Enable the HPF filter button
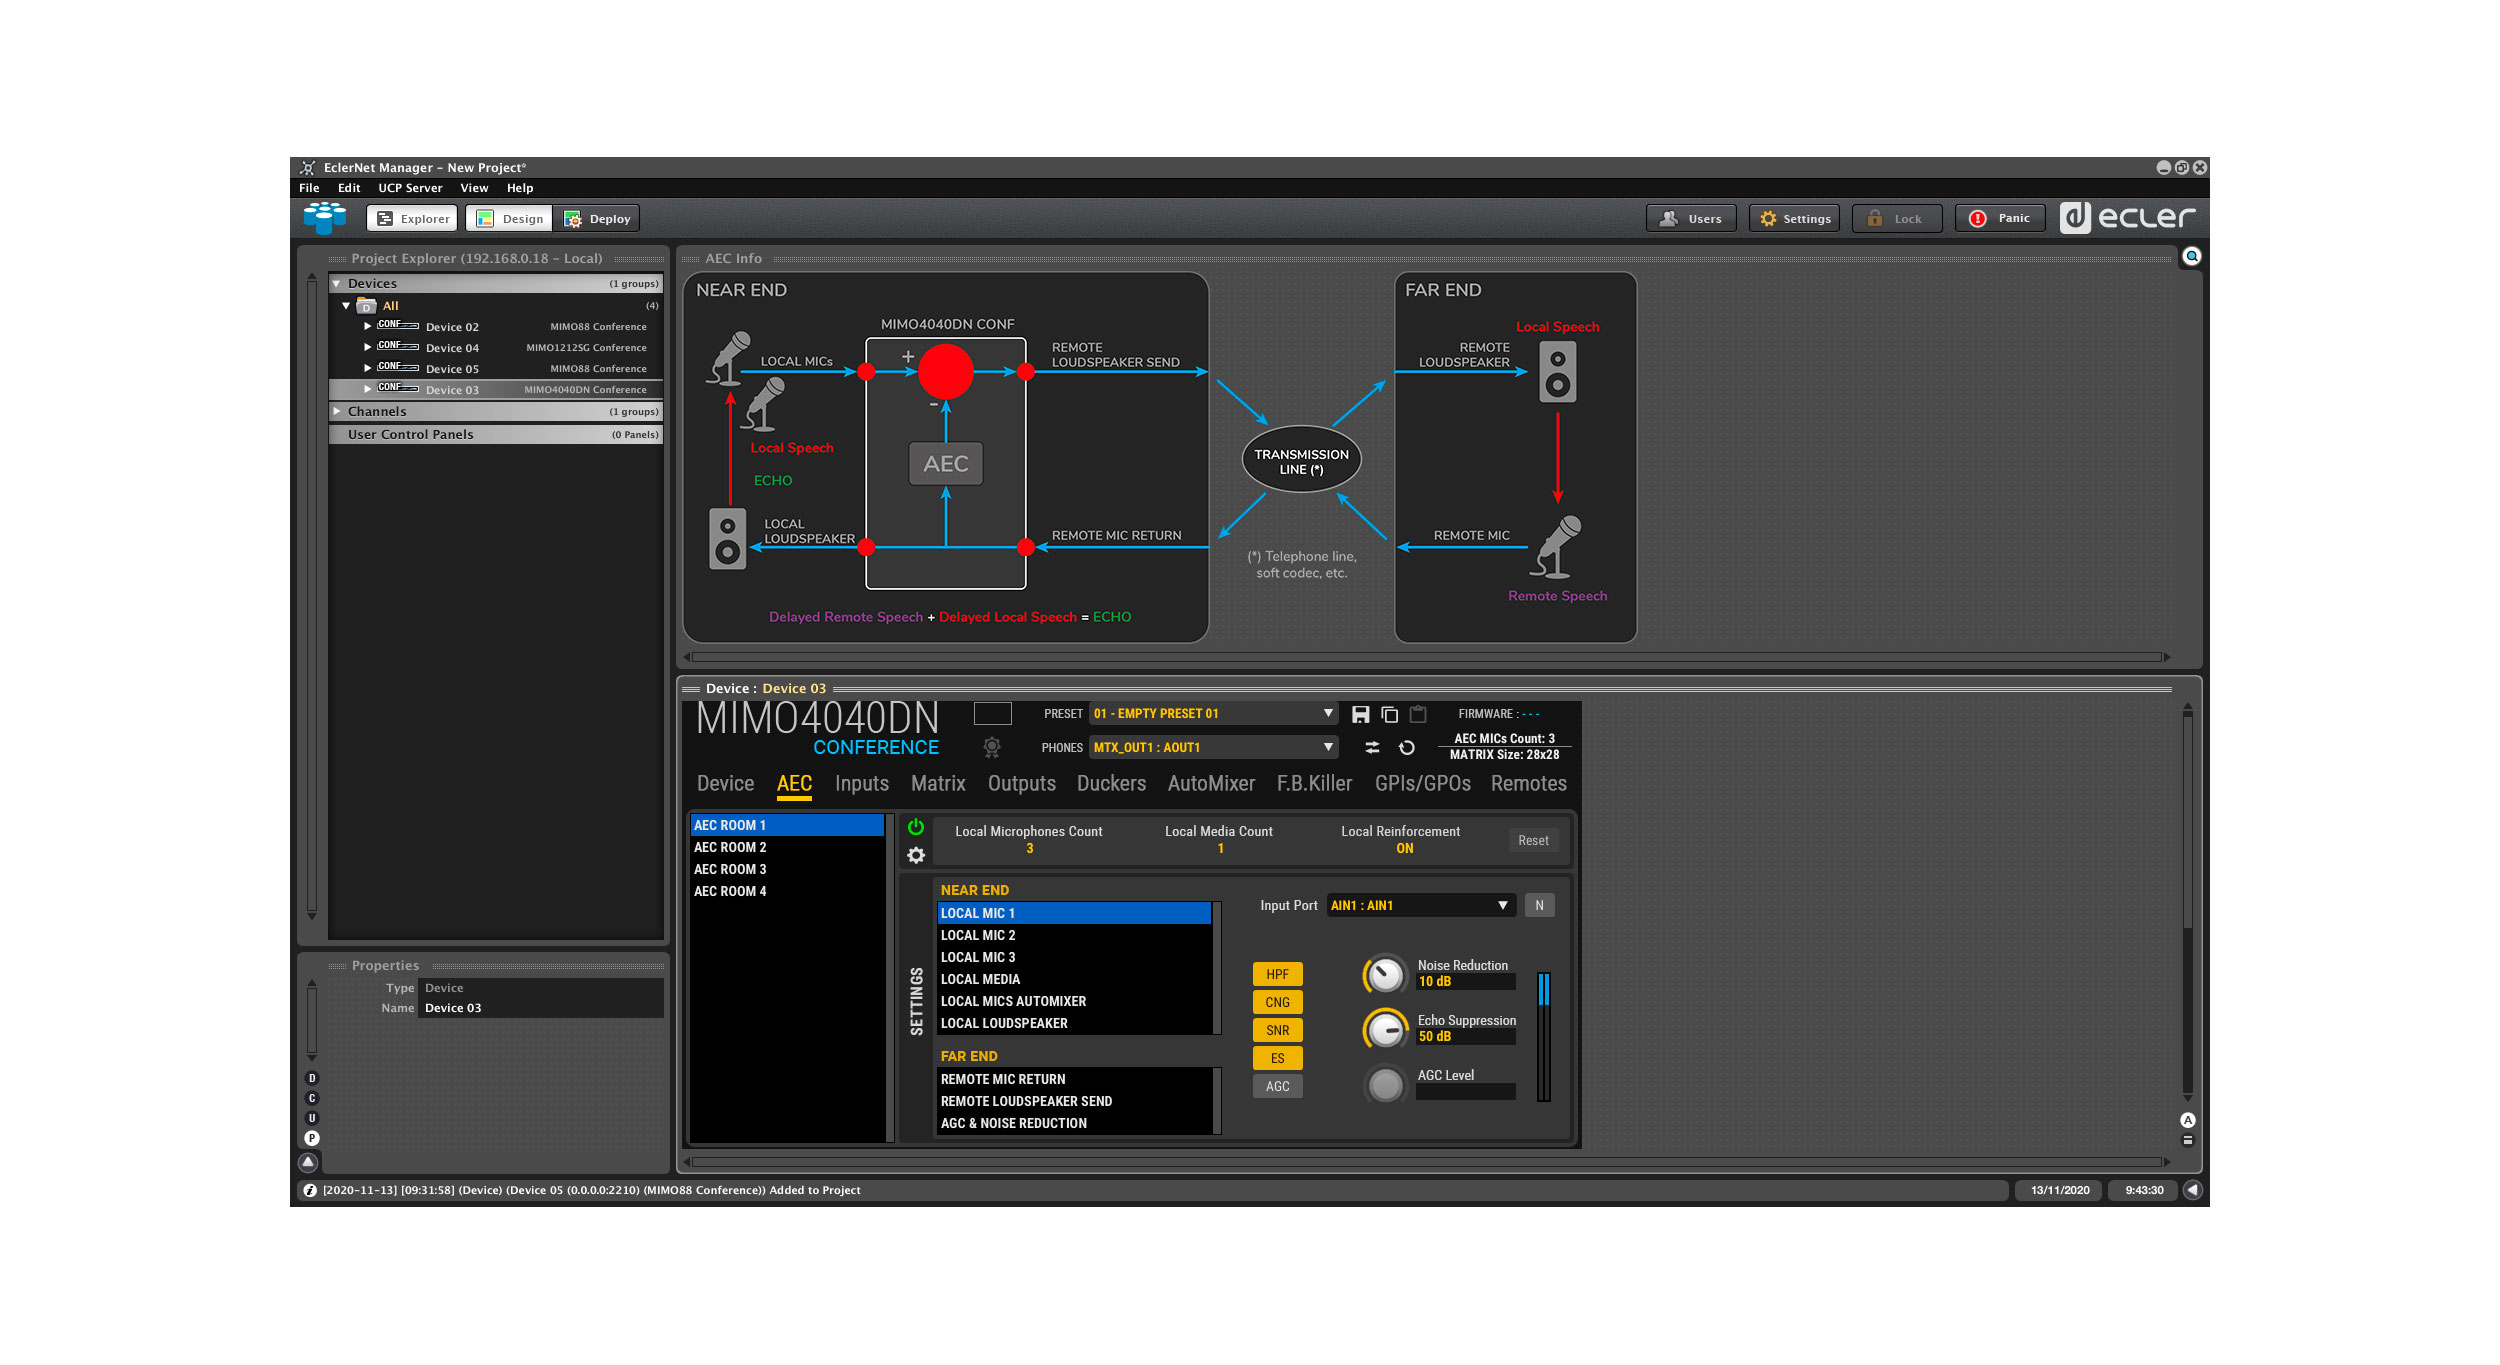The height and width of the screenshot is (1365, 2500). pyautogui.click(x=1277, y=973)
